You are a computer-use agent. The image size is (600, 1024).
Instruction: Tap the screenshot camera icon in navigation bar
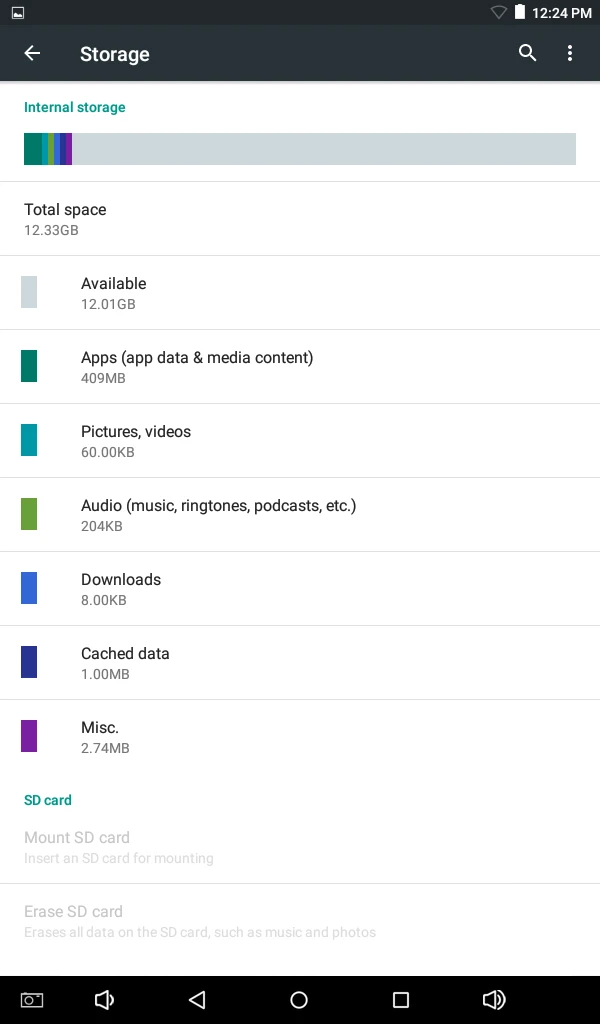31,998
